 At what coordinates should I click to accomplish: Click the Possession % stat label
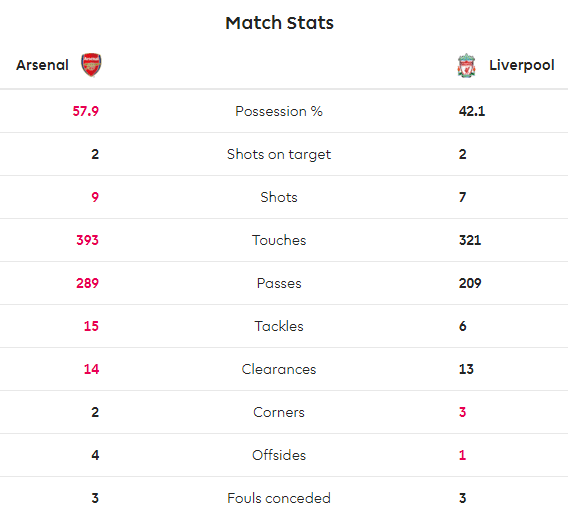pyautogui.click(x=279, y=111)
